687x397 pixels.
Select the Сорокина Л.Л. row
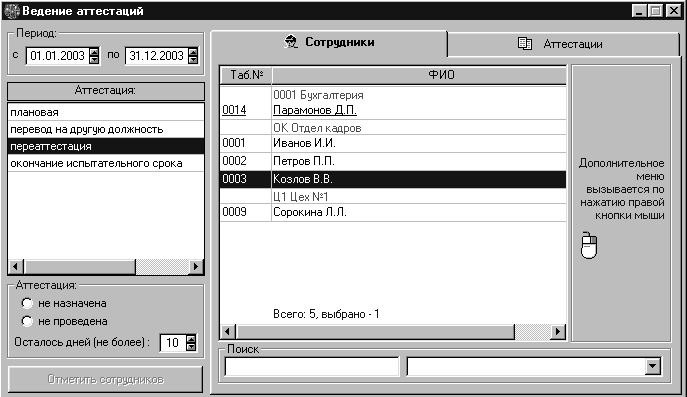pos(393,213)
